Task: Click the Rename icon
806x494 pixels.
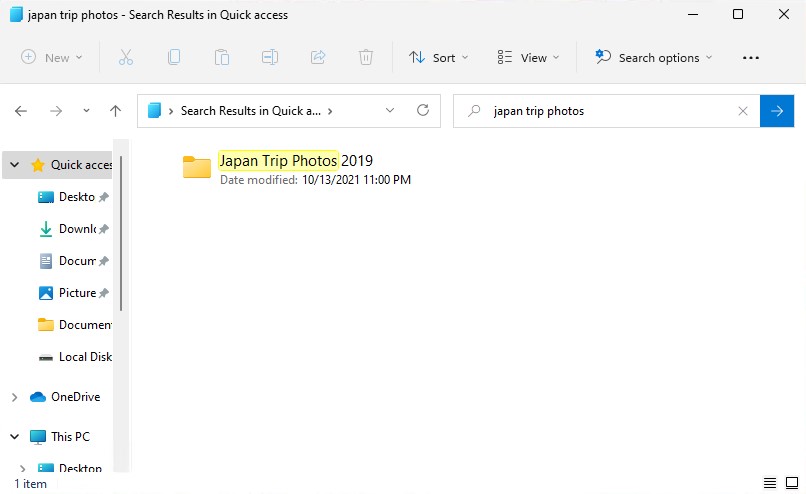Action: (x=269, y=57)
